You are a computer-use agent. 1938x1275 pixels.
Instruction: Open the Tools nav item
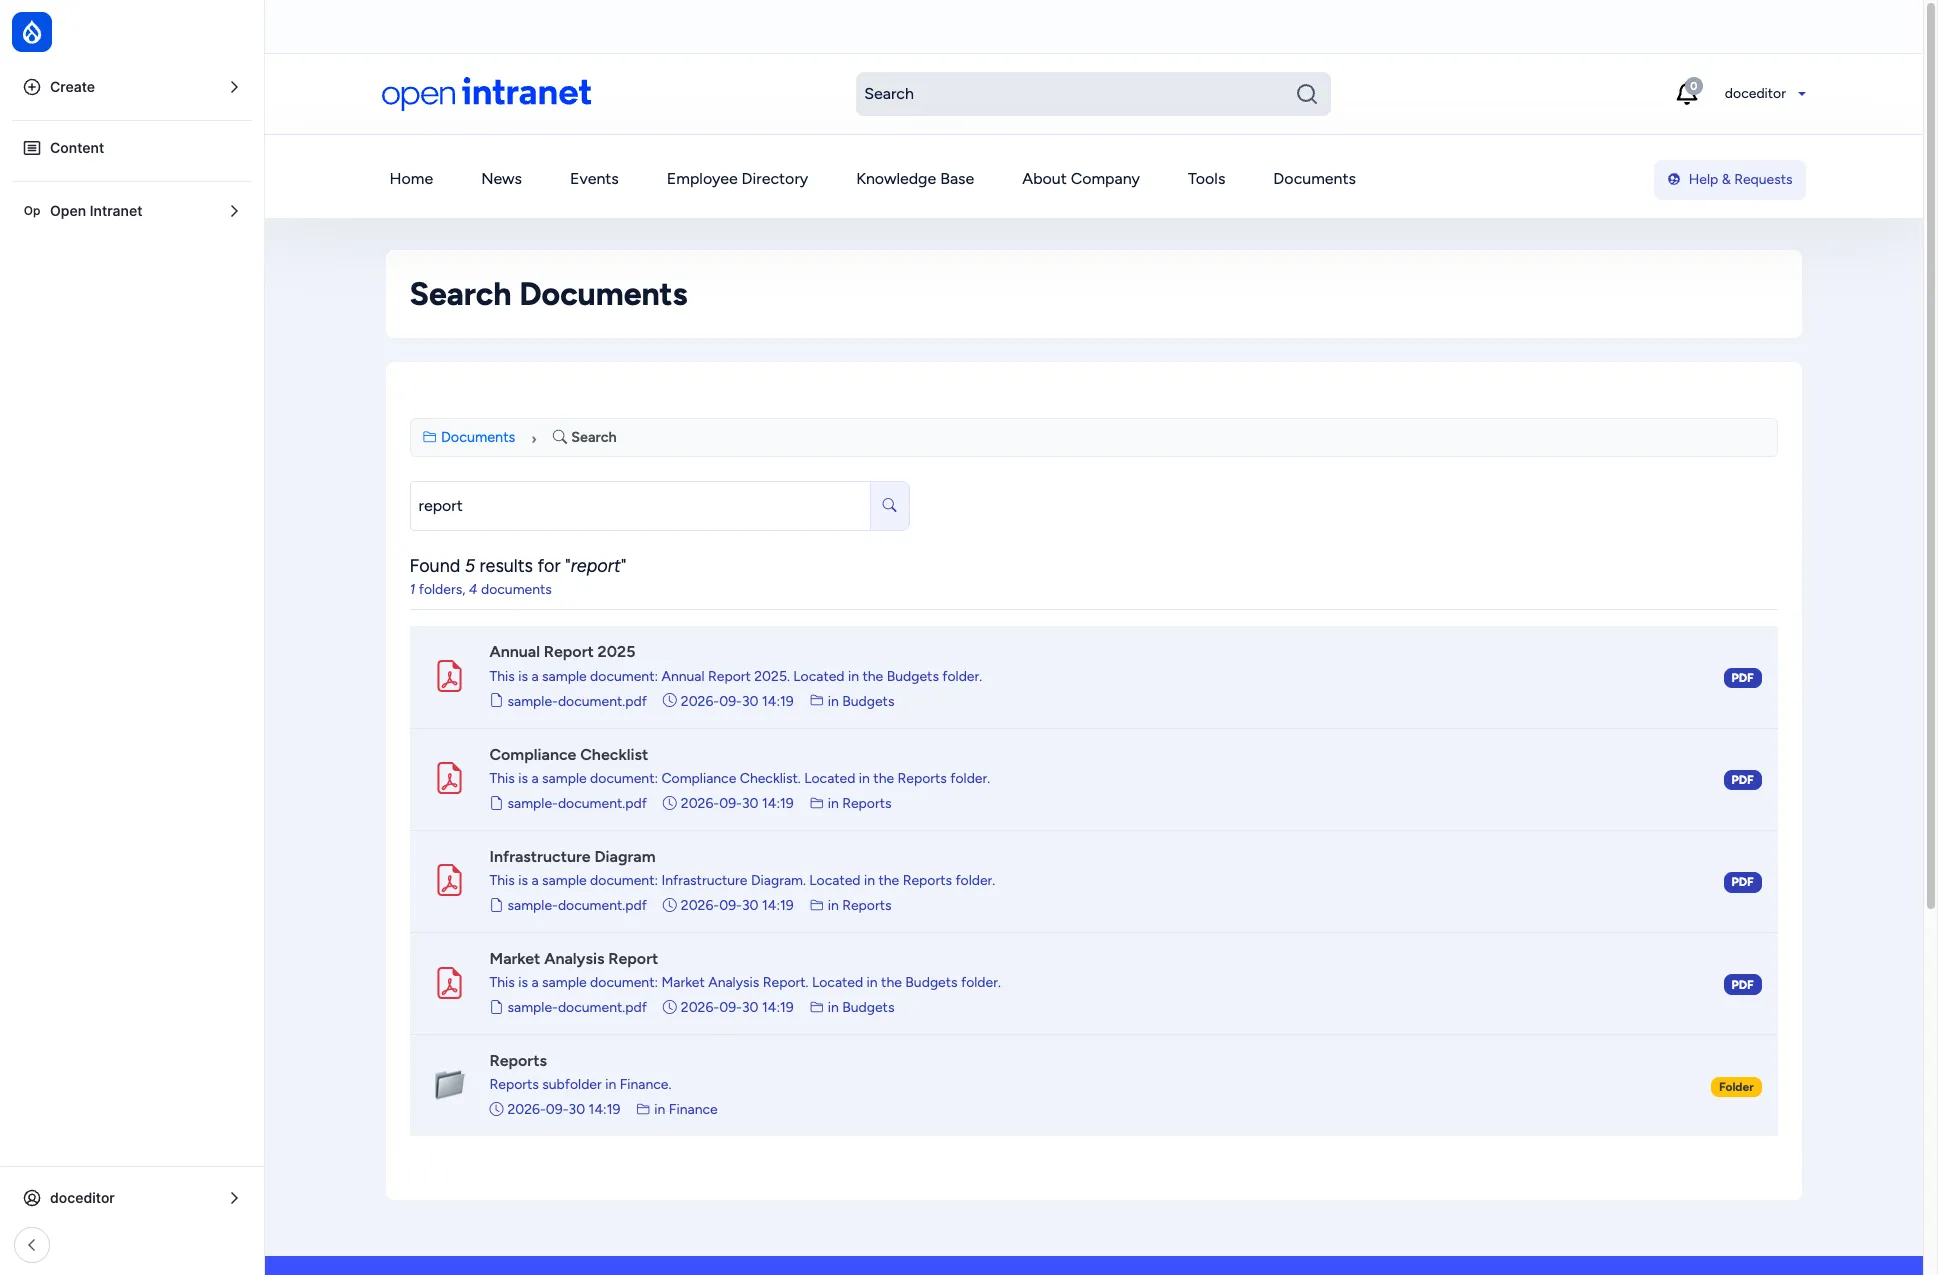pos(1206,179)
